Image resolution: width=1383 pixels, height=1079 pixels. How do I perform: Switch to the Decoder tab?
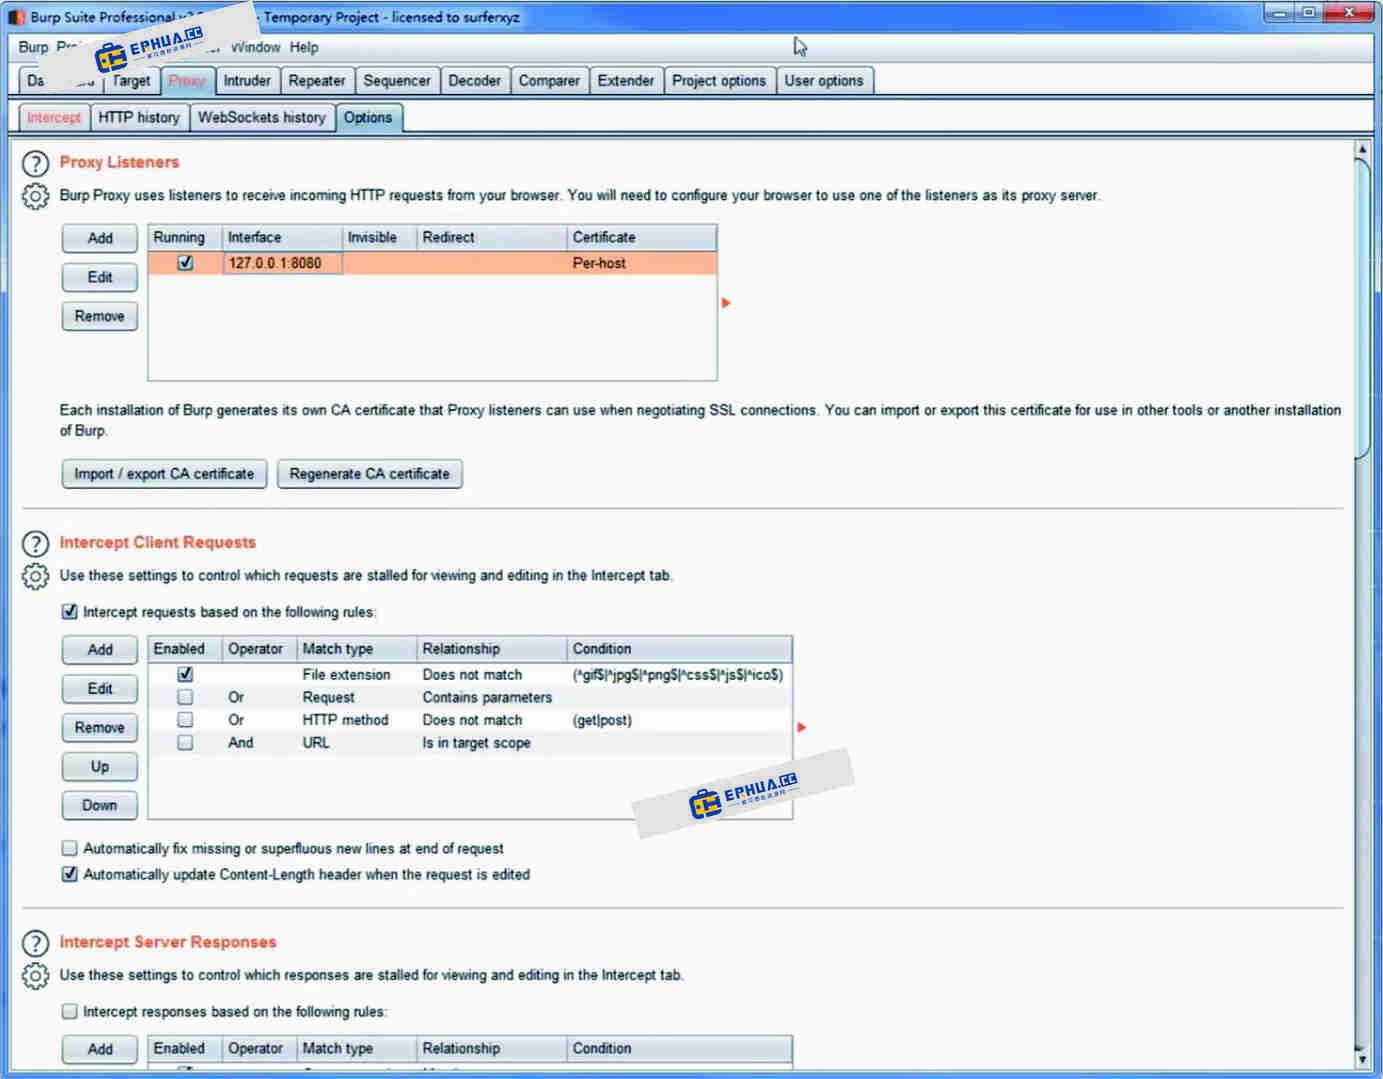click(x=474, y=81)
